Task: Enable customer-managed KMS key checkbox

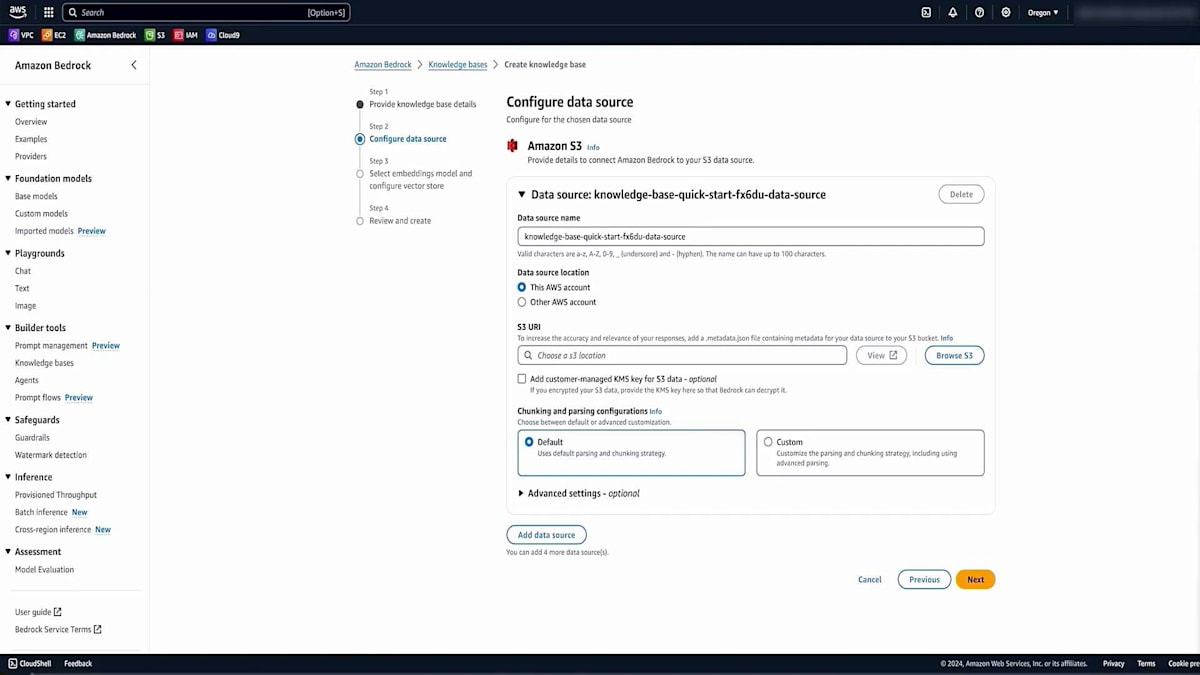Action: click(x=522, y=379)
